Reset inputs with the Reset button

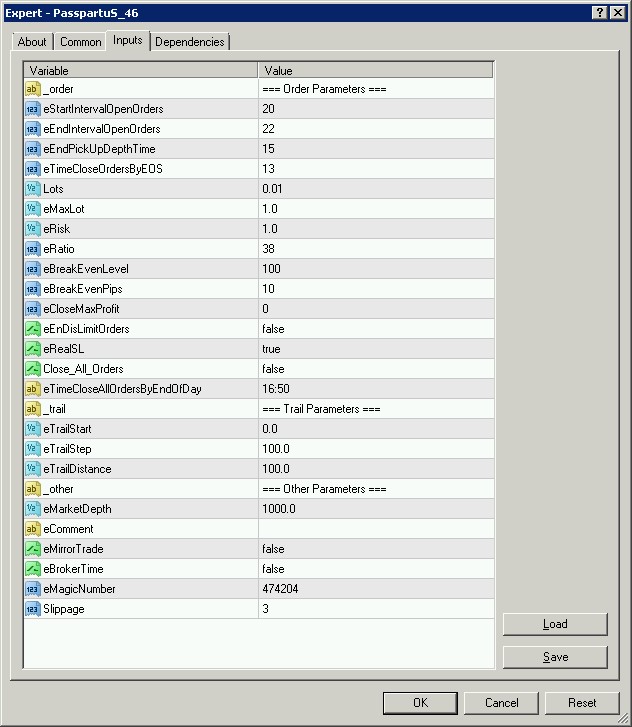tap(582, 703)
